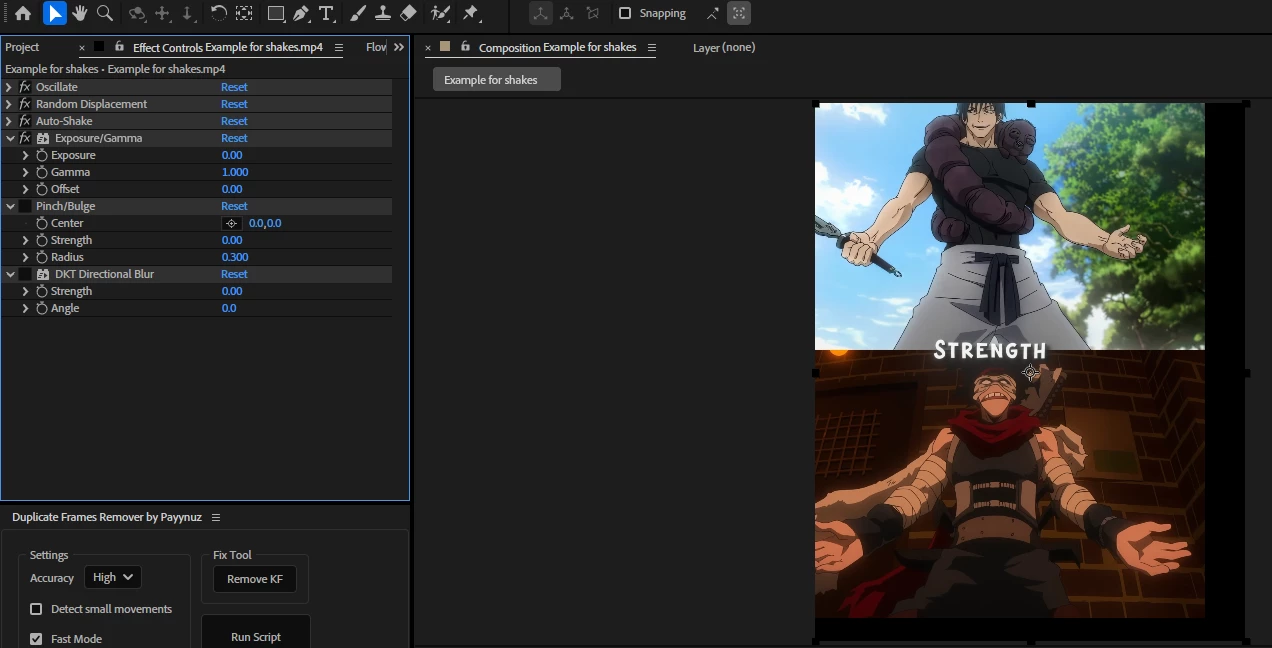Viewport: 1272px width, 648px height.
Task: Select the Hand tool
Action: point(79,14)
